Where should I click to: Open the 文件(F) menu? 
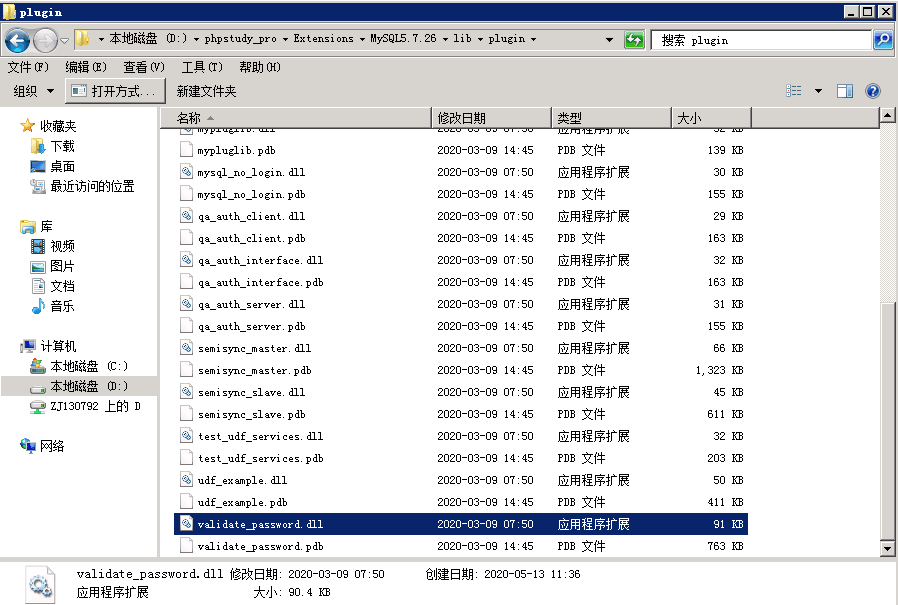pyautogui.click(x=28, y=67)
